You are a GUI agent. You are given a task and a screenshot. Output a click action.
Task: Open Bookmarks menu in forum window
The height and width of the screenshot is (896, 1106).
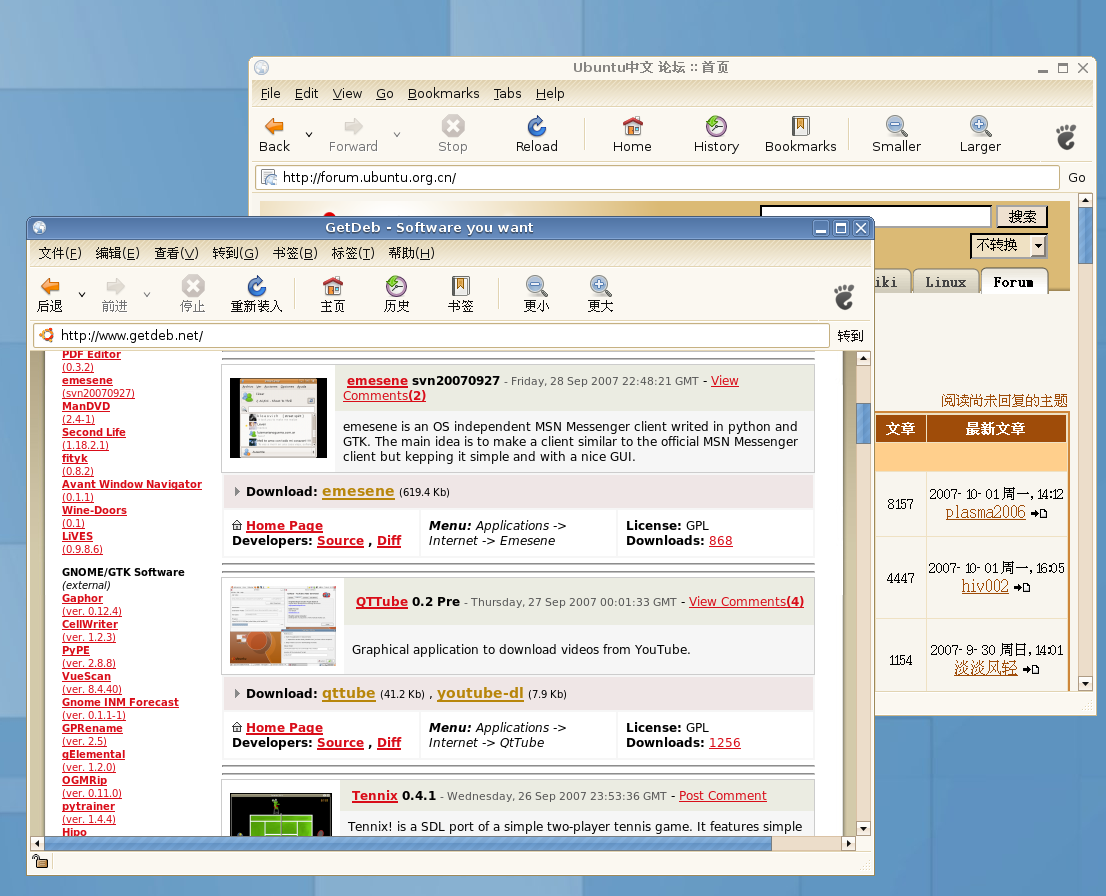point(444,93)
